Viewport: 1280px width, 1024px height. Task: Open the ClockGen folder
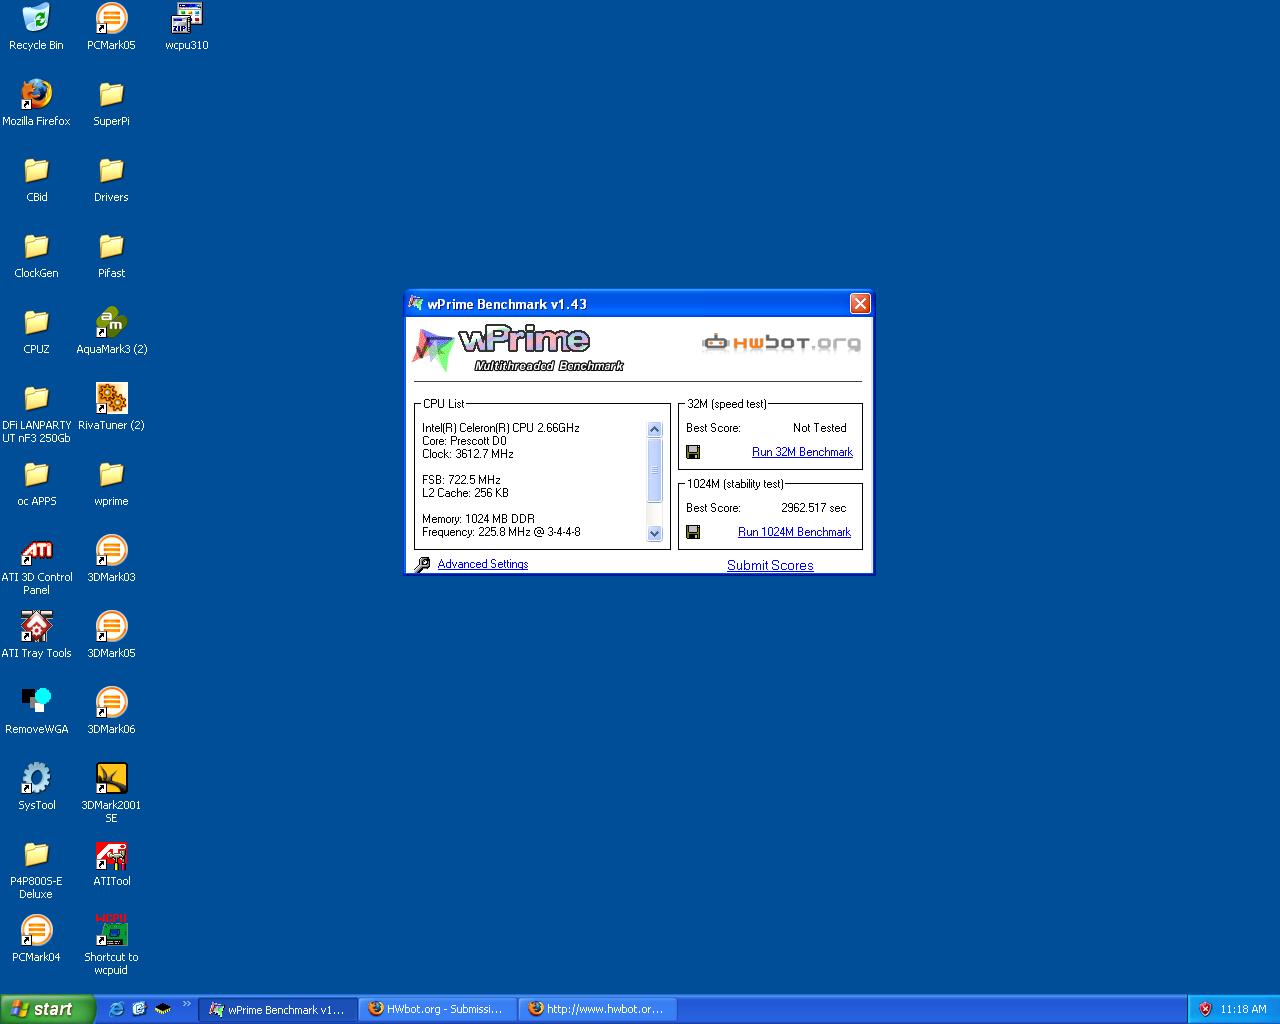[x=36, y=256]
